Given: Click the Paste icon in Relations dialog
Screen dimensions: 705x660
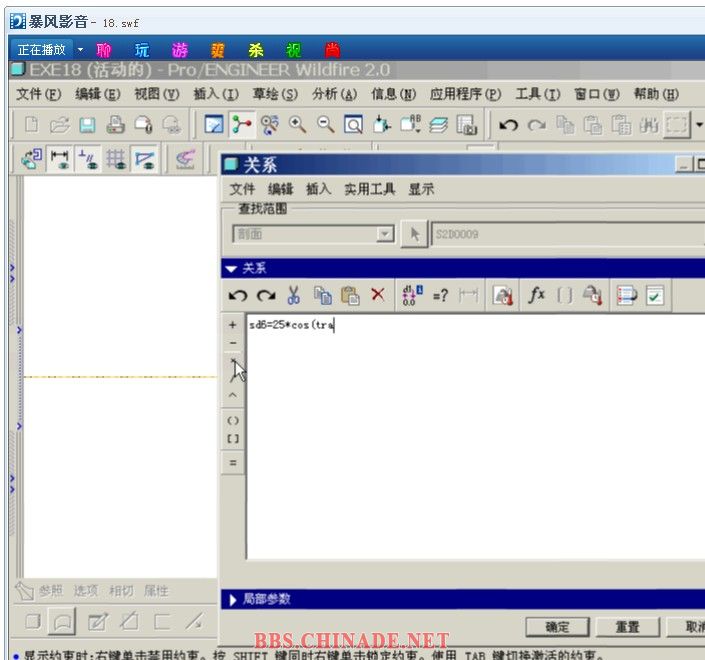Looking at the screenshot, I should (x=350, y=296).
